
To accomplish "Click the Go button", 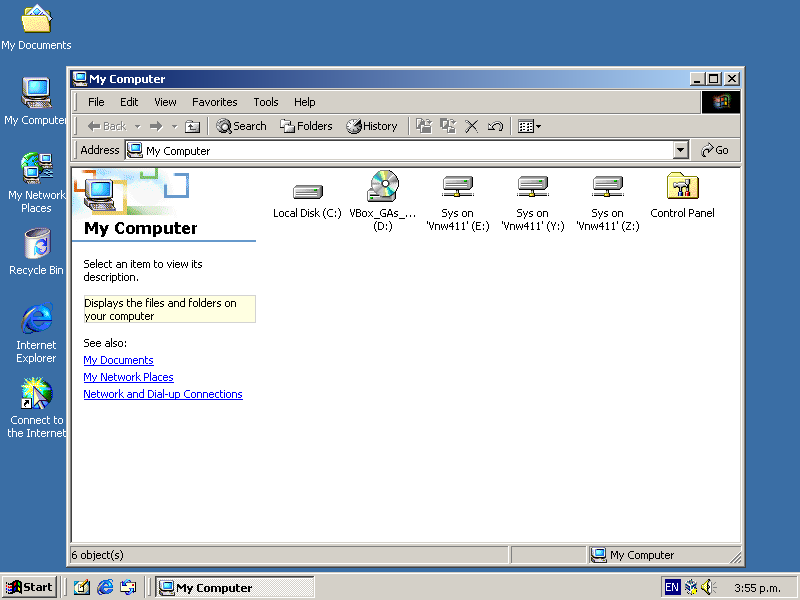I will (x=715, y=150).
